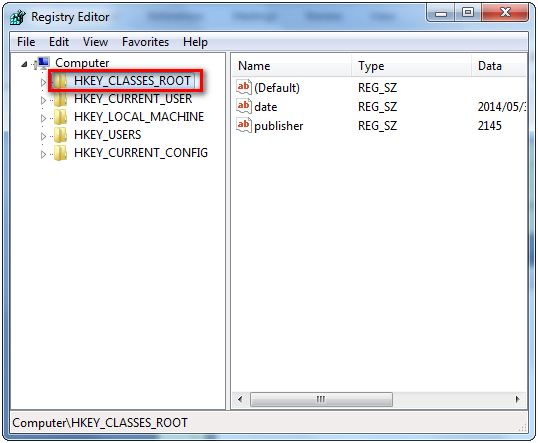Expand the HKEY_LOCAL_MACHINE node
Screen dimensions: 538x443
pos(43,118)
